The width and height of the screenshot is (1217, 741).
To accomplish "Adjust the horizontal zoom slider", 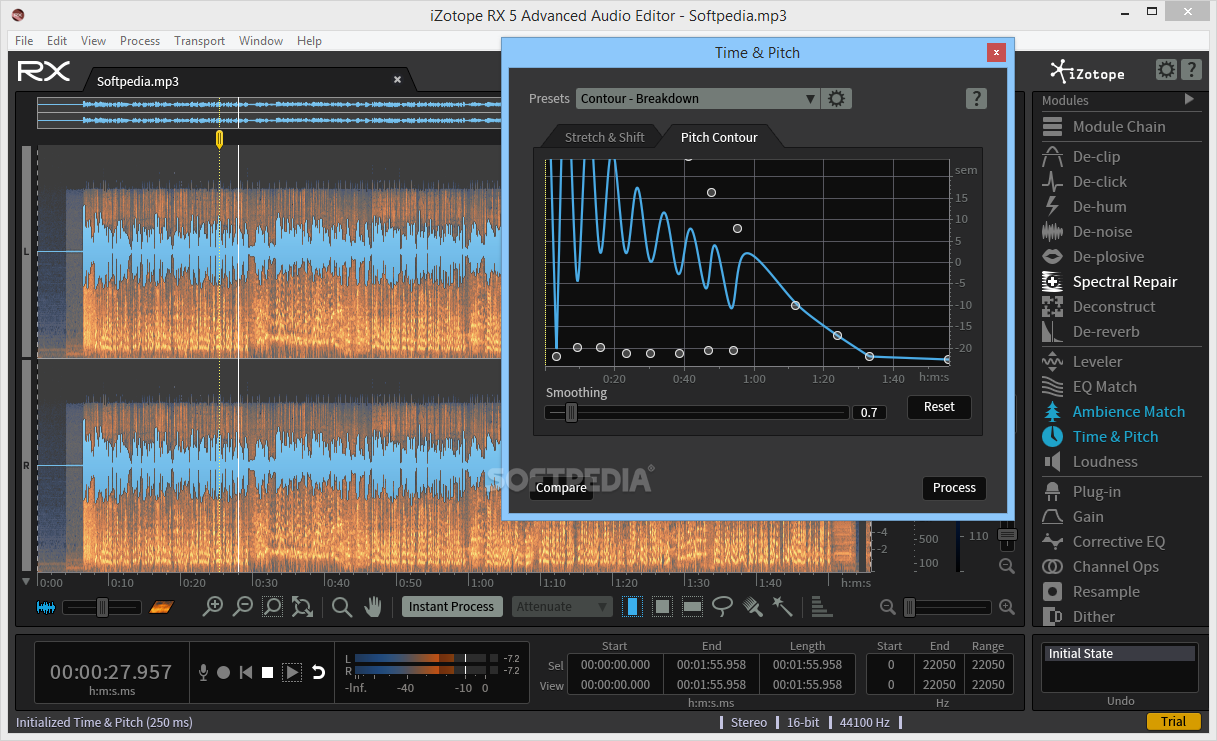I will (946, 607).
